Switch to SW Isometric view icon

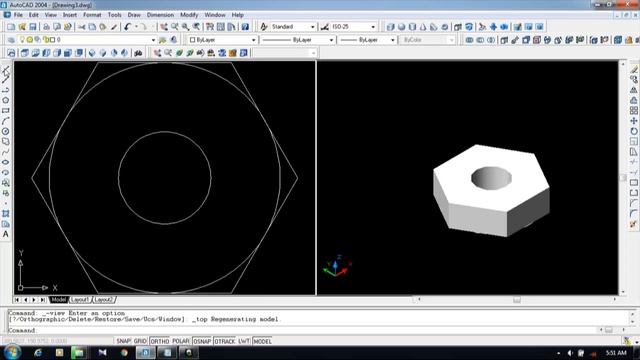[92, 53]
